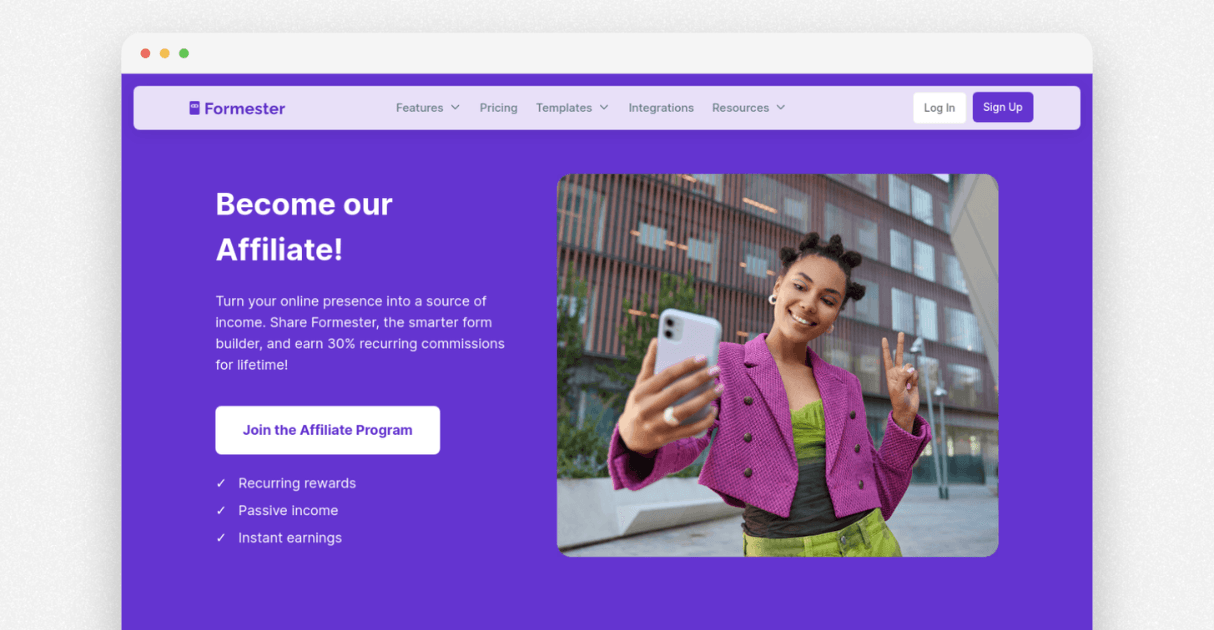Click the Formester brand name text
1214x630 pixels.
pos(245,108)
